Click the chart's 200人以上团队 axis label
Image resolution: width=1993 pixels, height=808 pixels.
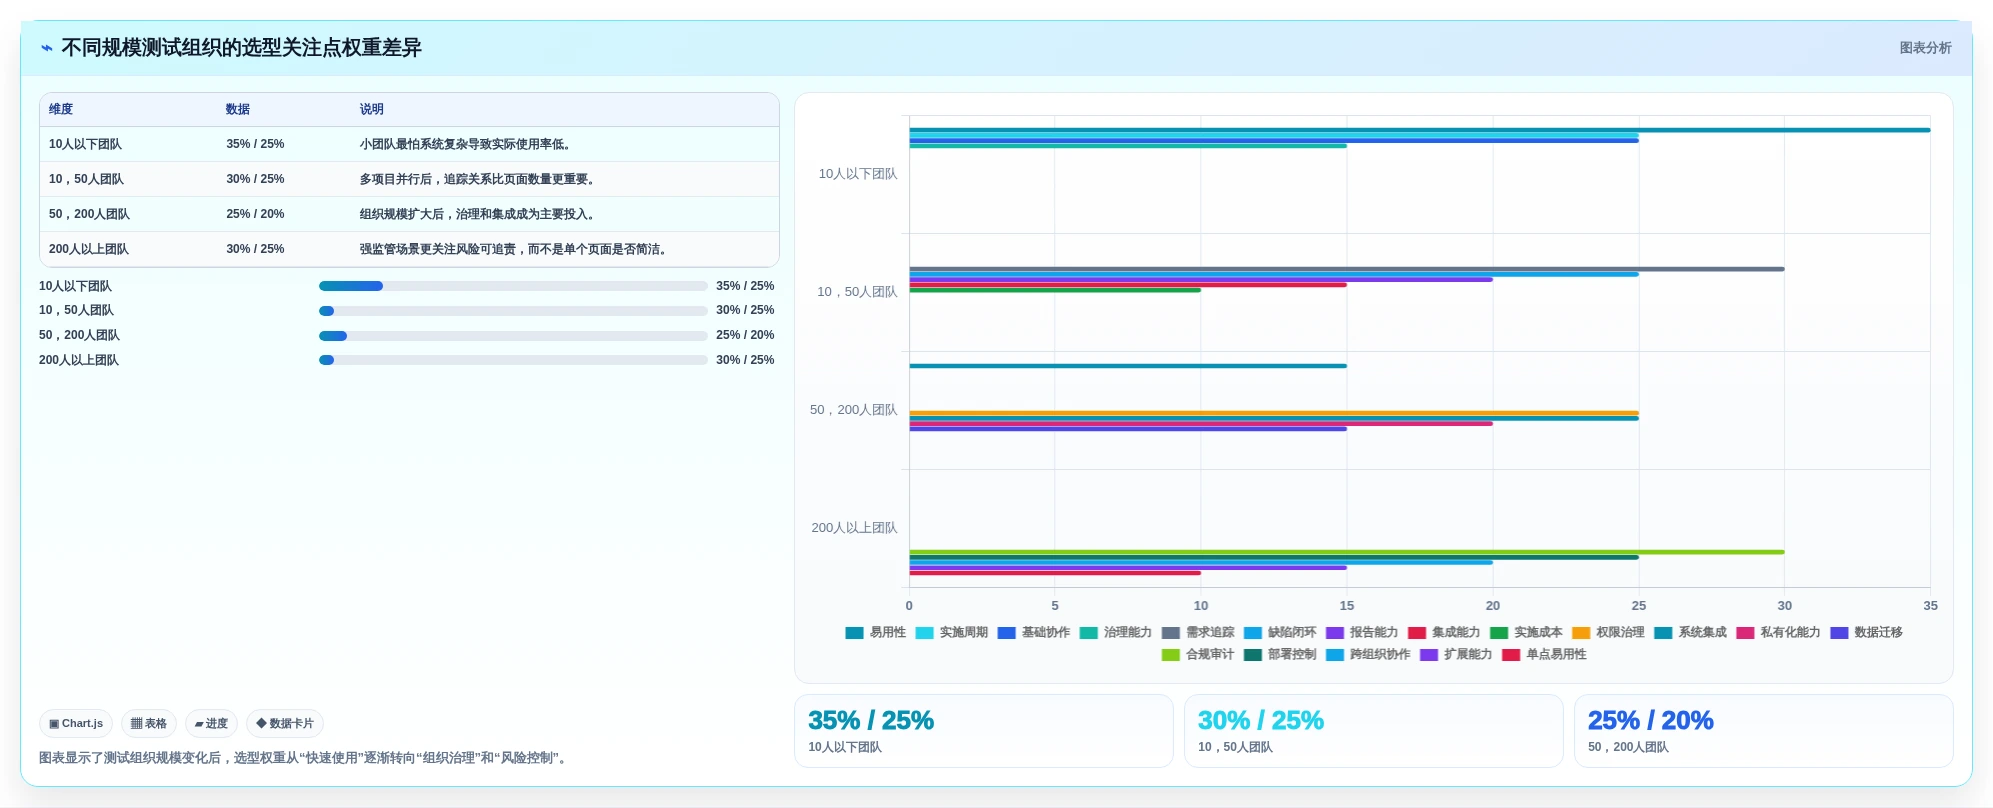(x=854, y=528)
